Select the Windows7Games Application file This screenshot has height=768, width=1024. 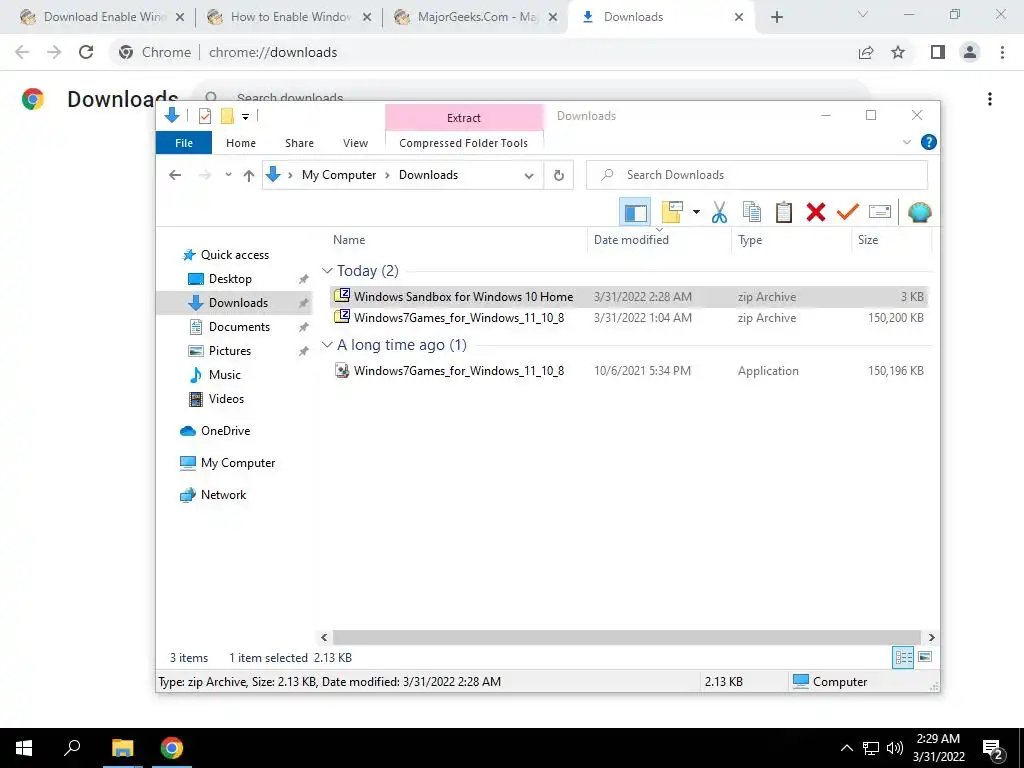coord(628,370)
